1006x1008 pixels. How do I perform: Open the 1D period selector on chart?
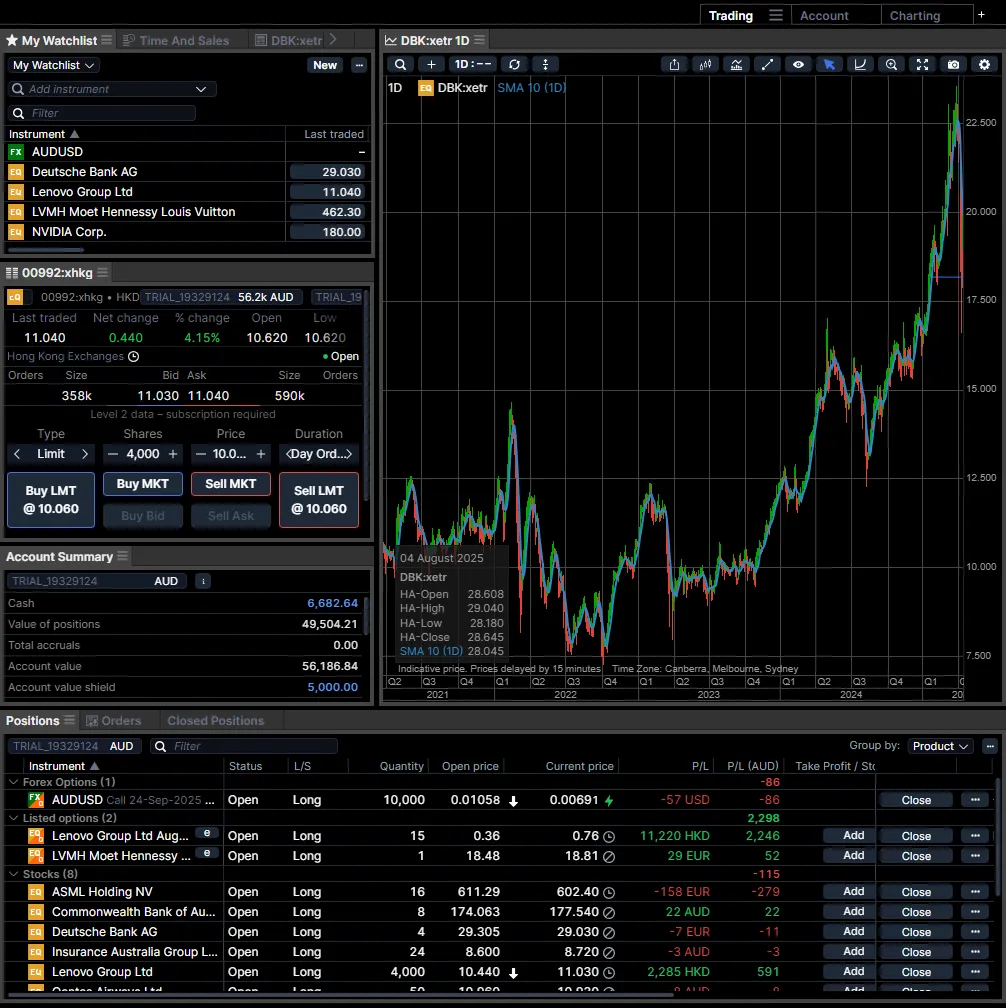coord(472,64)
